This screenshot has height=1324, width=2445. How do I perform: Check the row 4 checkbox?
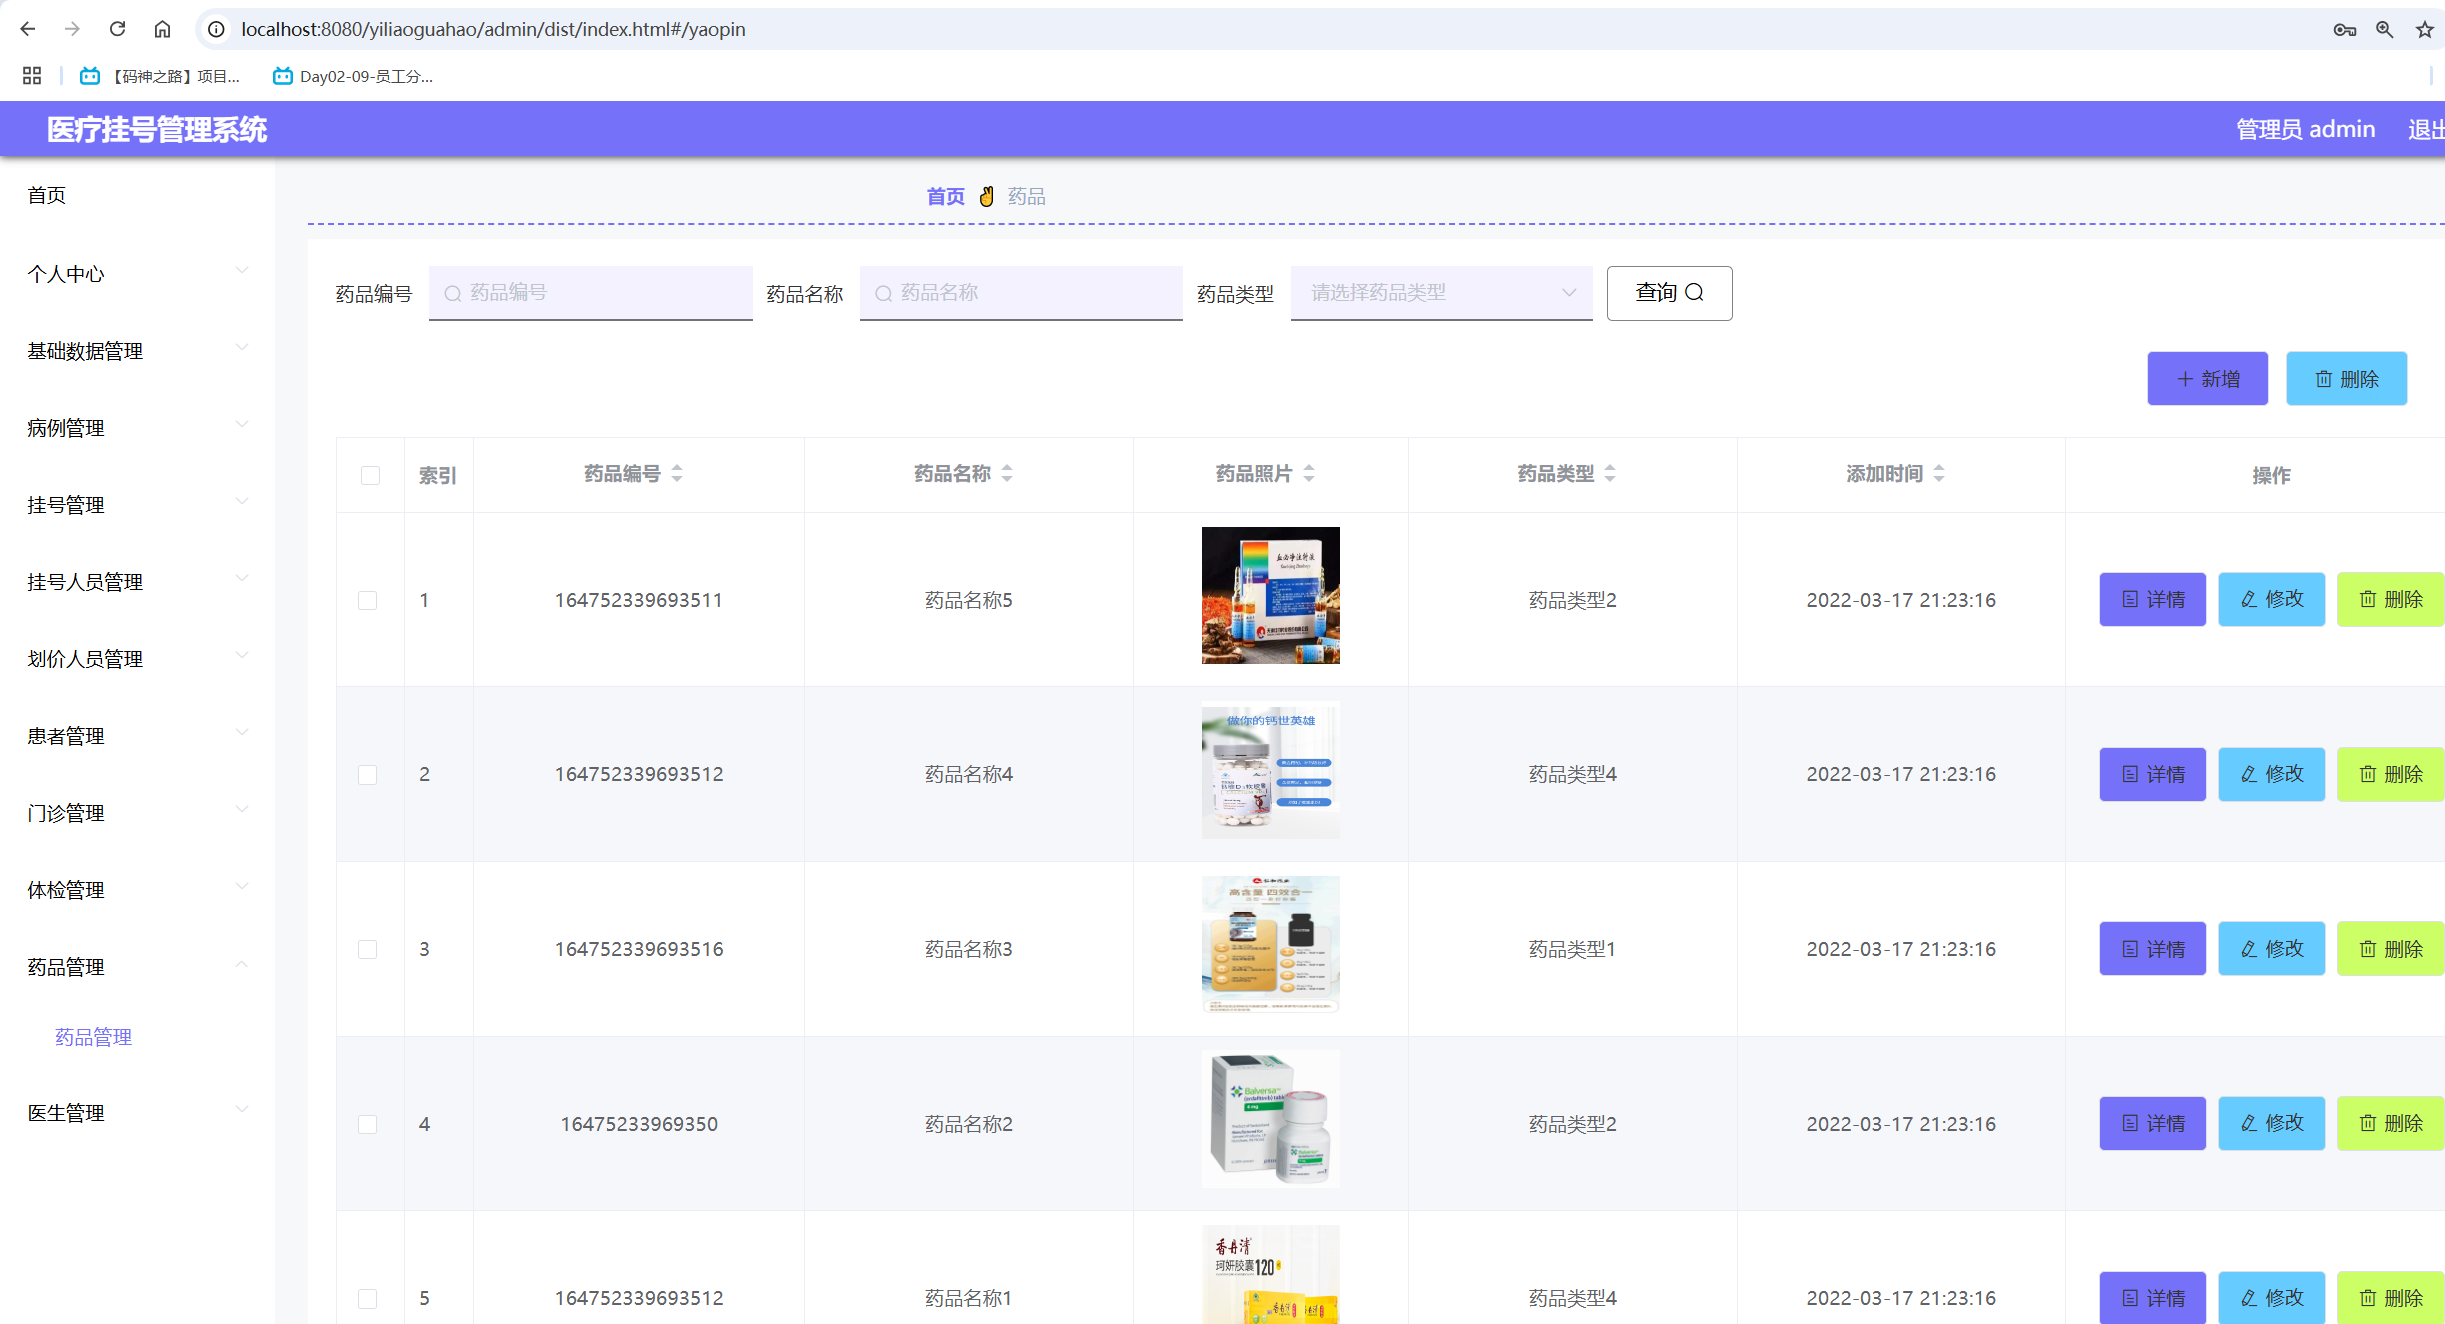click(x=368, y=1124)
